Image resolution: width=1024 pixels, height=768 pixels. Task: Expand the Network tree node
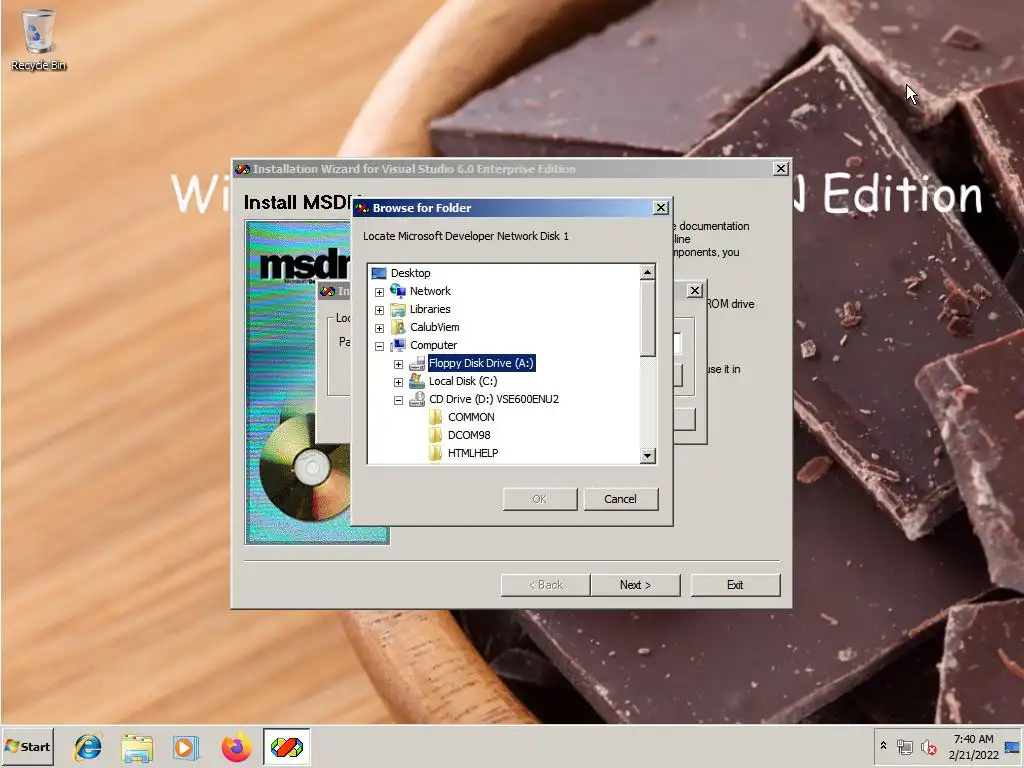379,292
